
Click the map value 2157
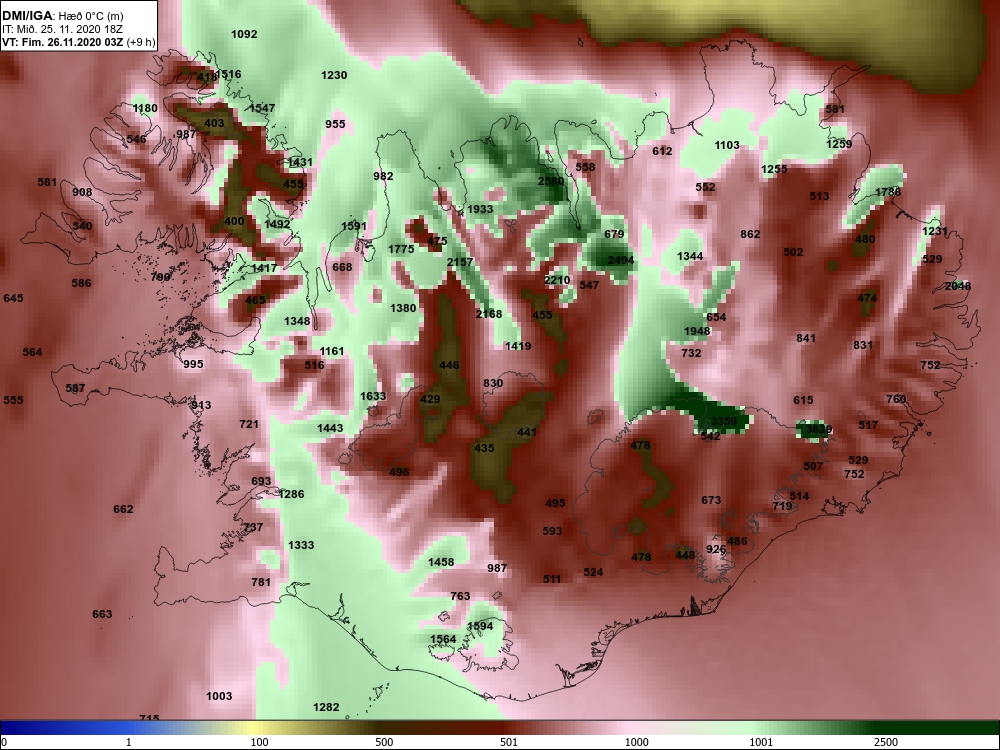click(460, 261)
